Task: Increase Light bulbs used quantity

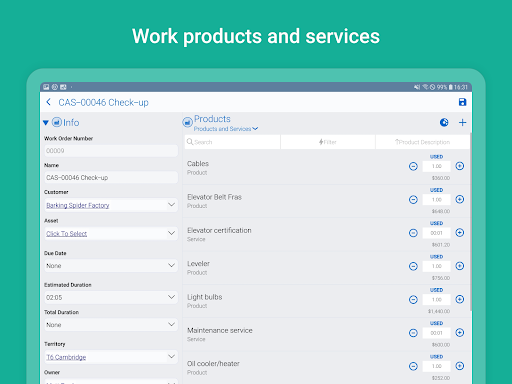Action: pyautogui.click(x=460, y=299)
